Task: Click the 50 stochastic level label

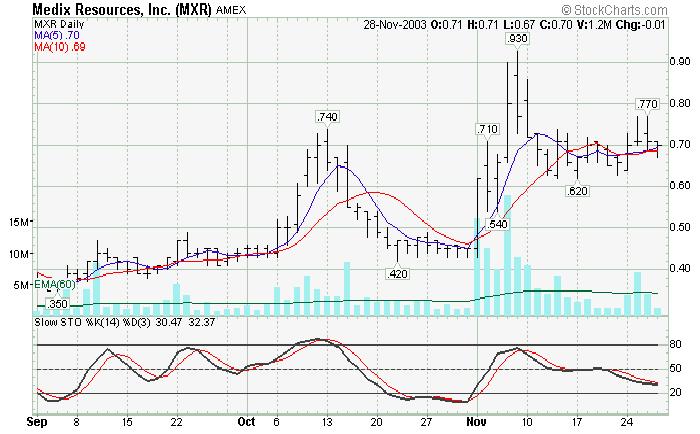Action: click(x=675, y=368)
